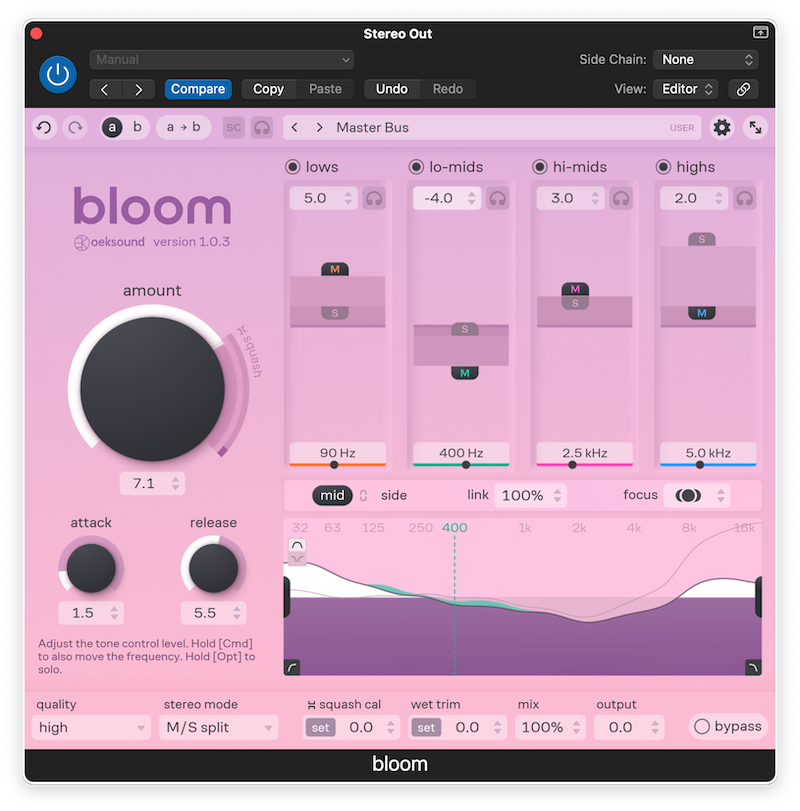The width and height of the screenshot is (800, 811).
Task: Click the M handle in the lo-mids band
Action: [x=463, y=372]
